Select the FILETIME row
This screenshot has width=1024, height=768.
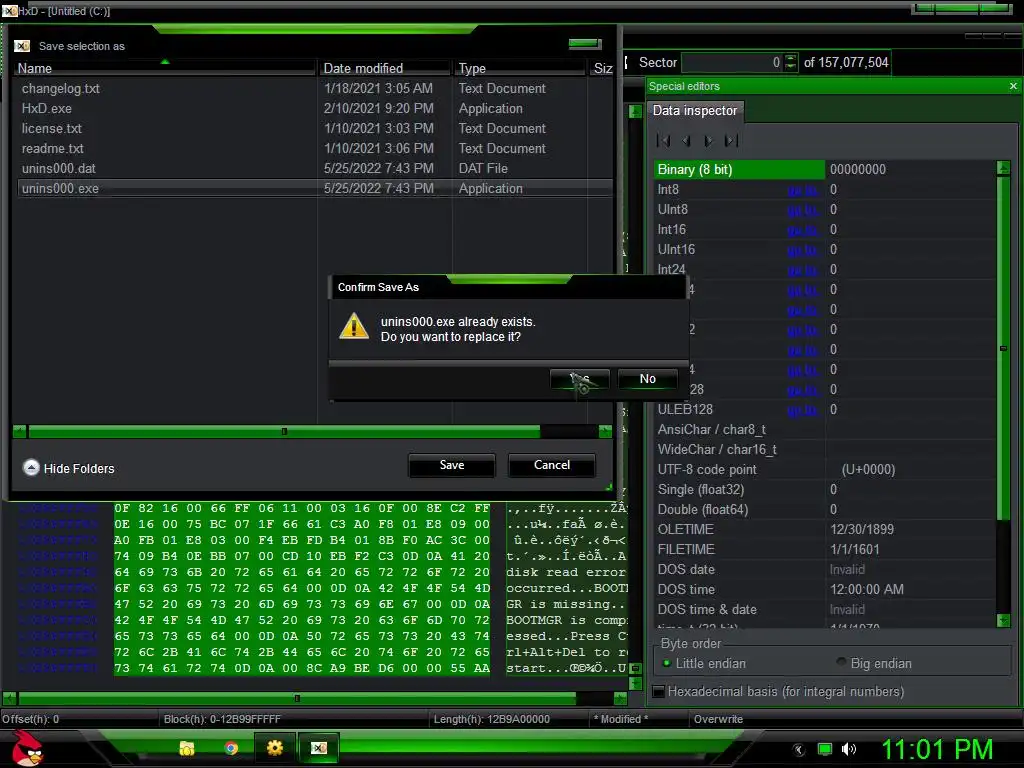click(x=825, y=549)
